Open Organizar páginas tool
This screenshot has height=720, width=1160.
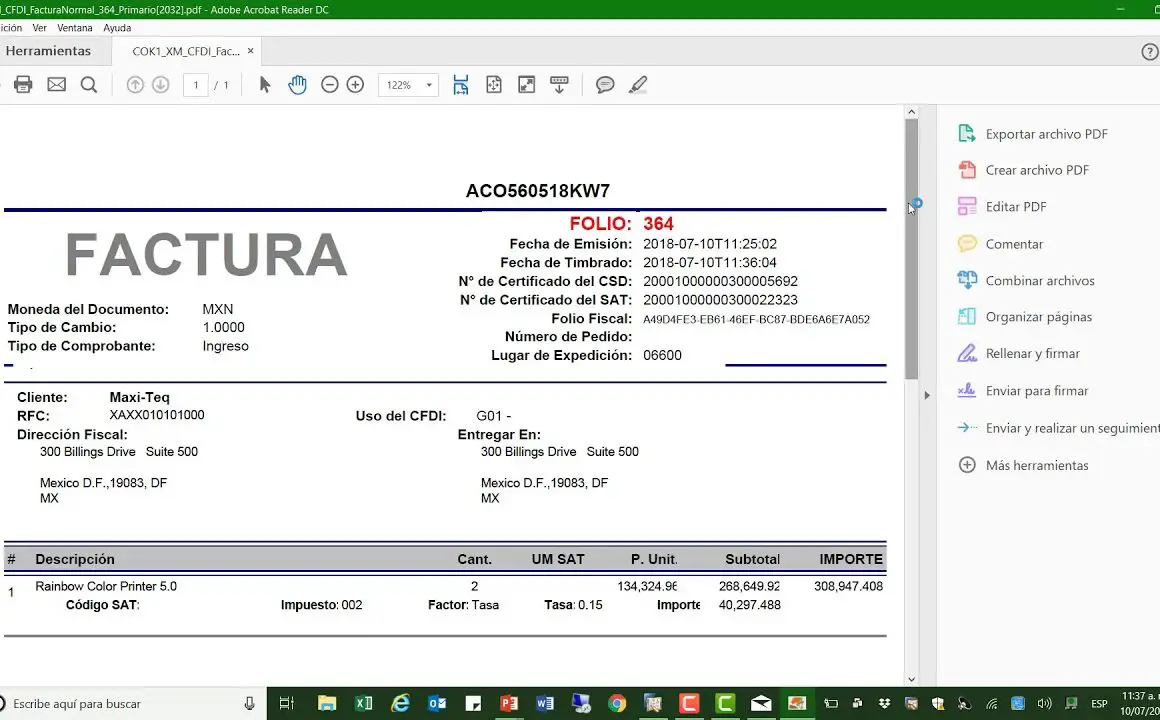coord(1025,317)
